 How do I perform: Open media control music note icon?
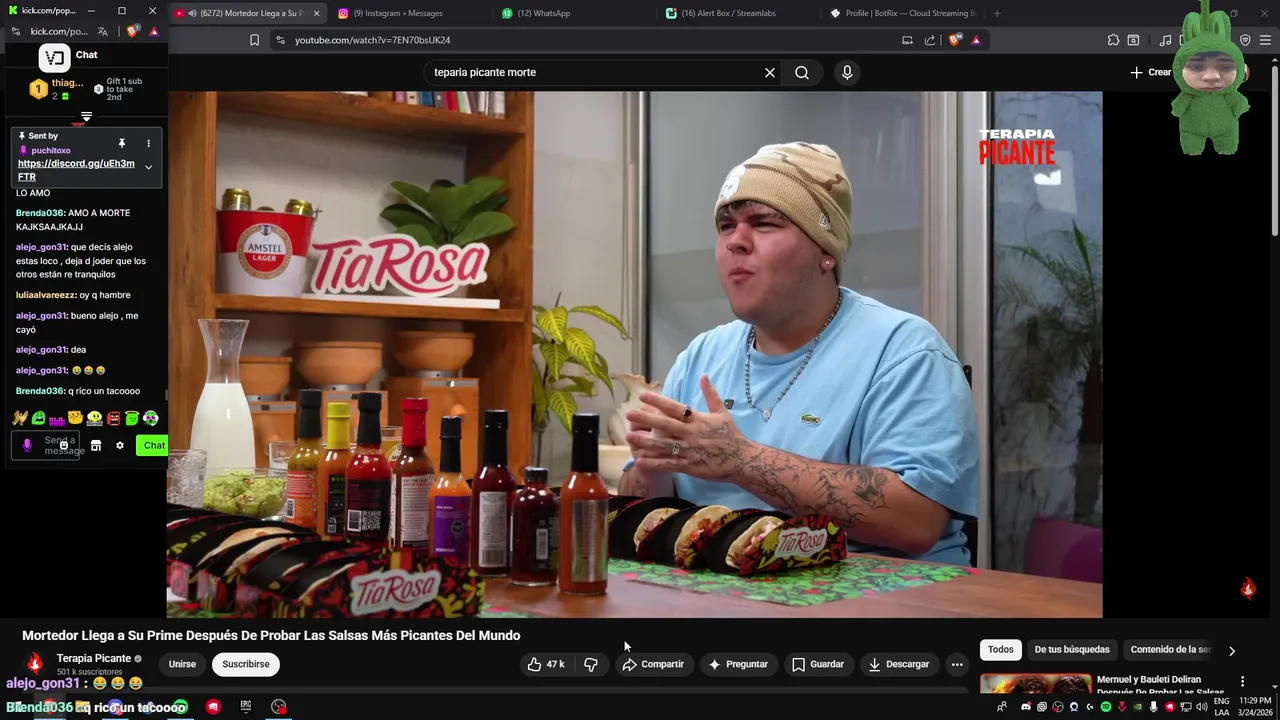(1165, 40)
